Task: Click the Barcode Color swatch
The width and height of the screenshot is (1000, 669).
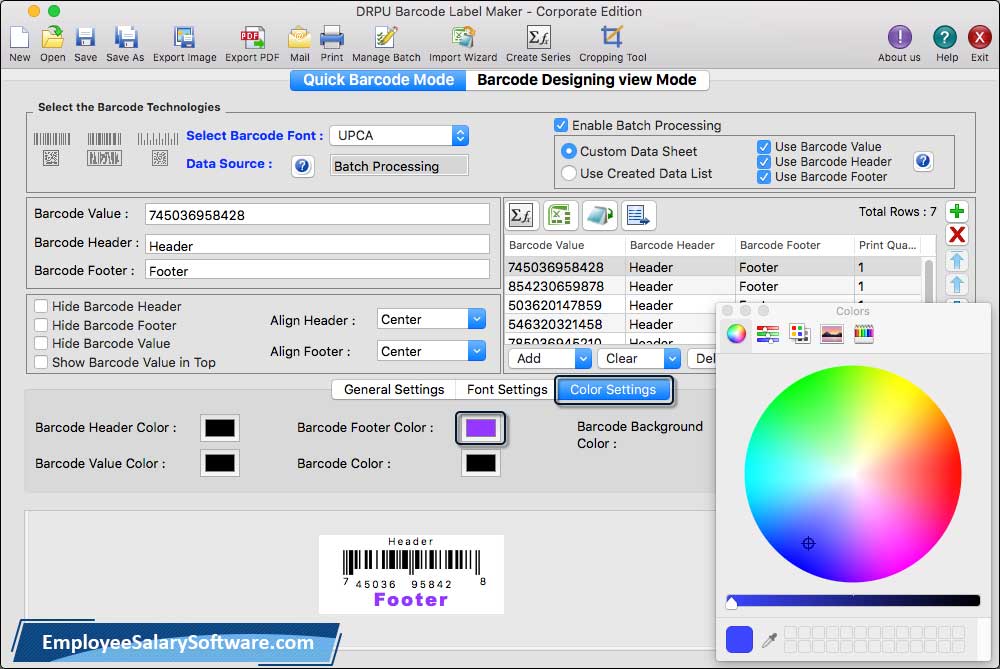Action: pyautogui.click(x=480, y=463)
